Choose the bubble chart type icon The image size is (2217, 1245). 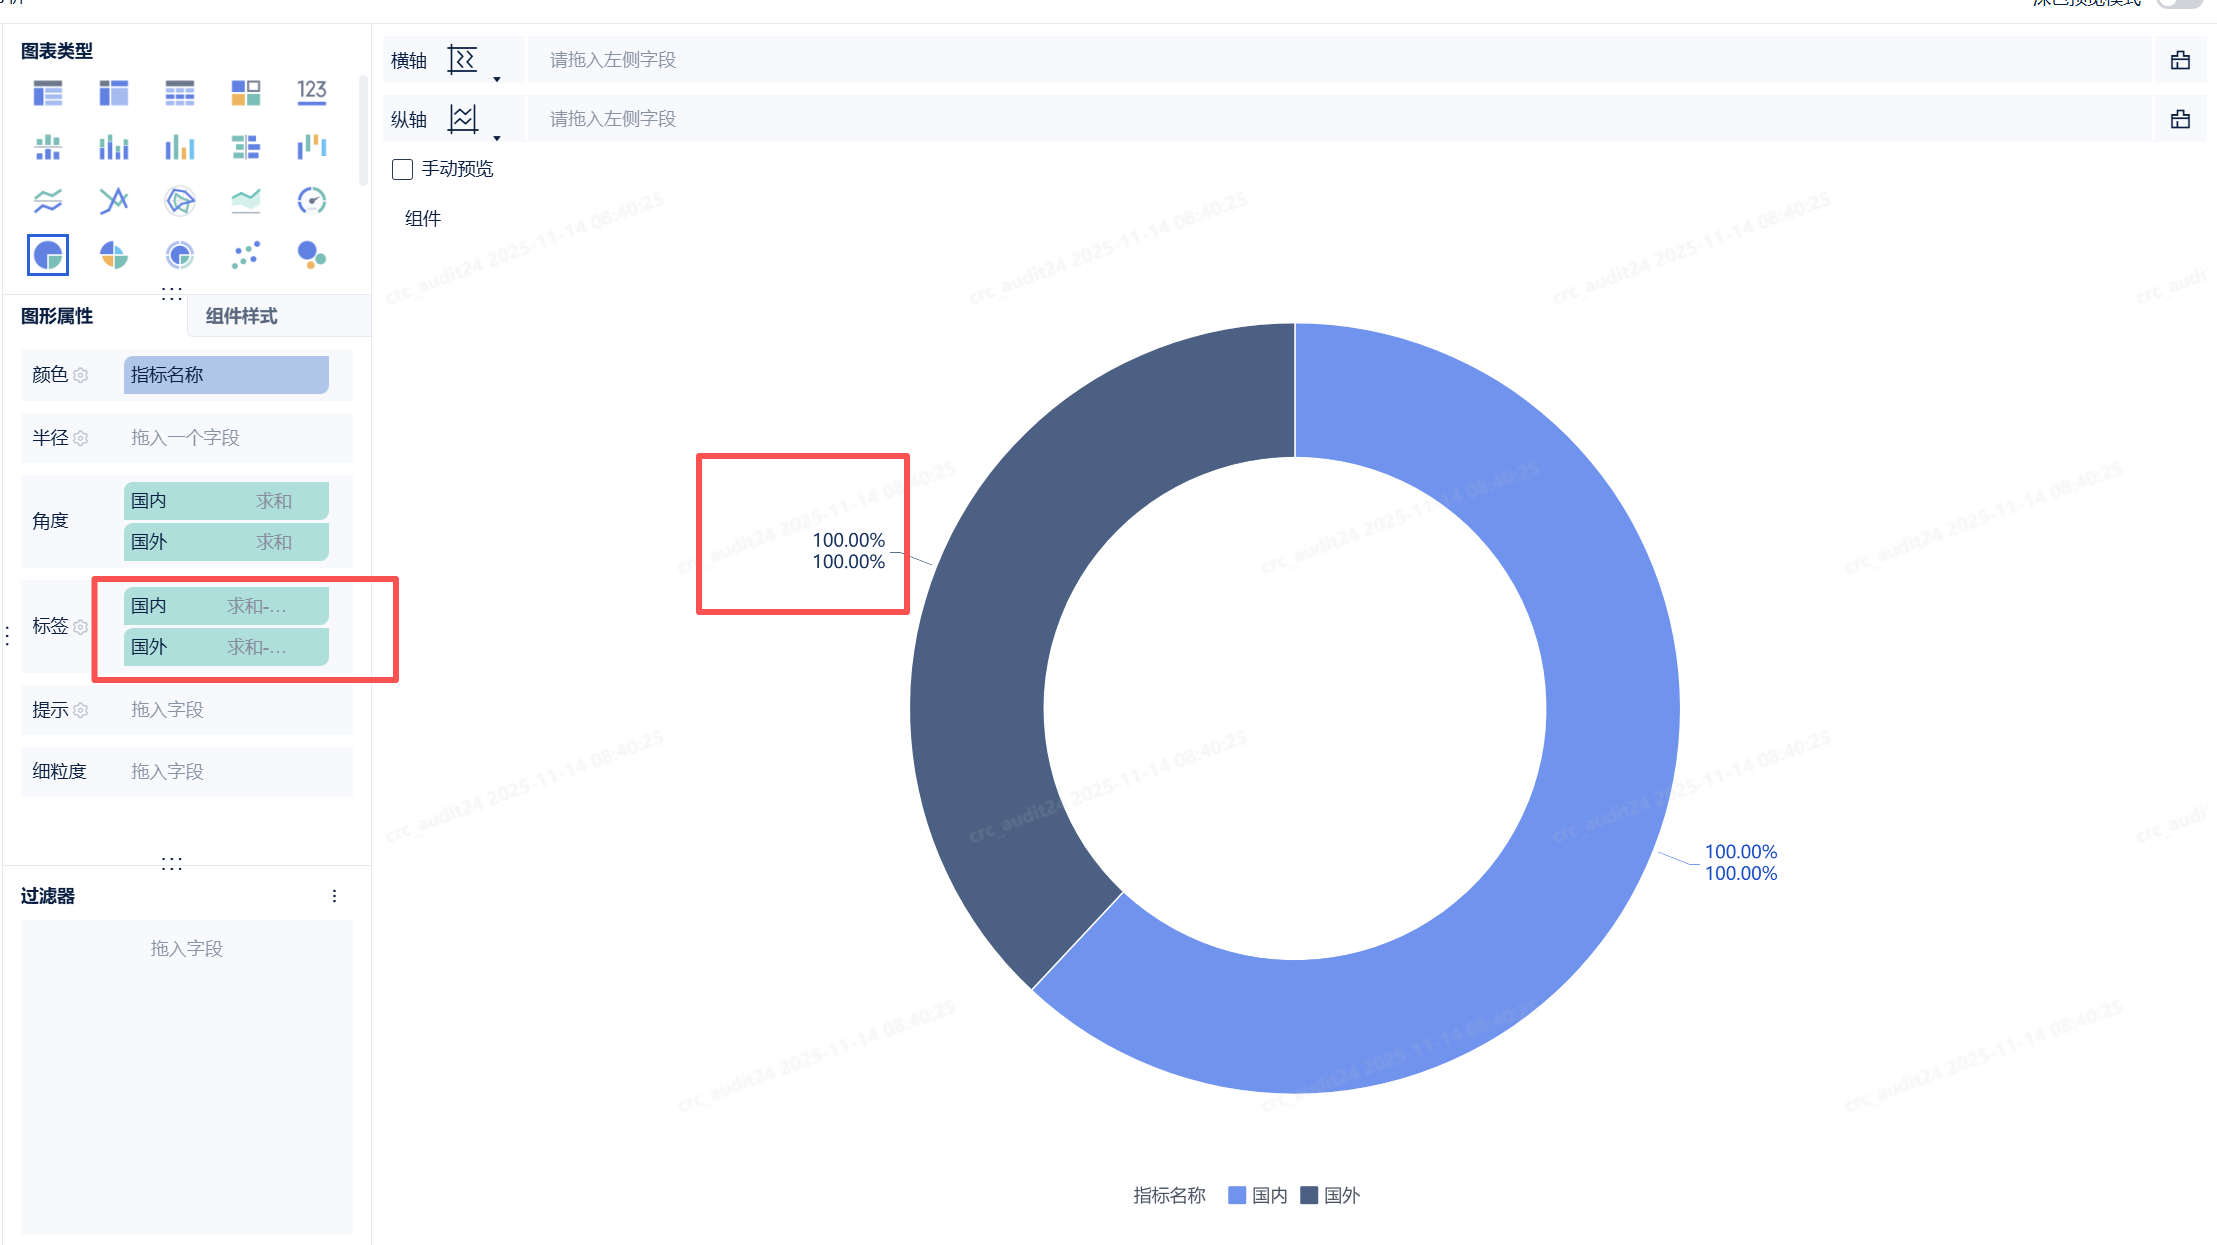click(x=311, y=255)
